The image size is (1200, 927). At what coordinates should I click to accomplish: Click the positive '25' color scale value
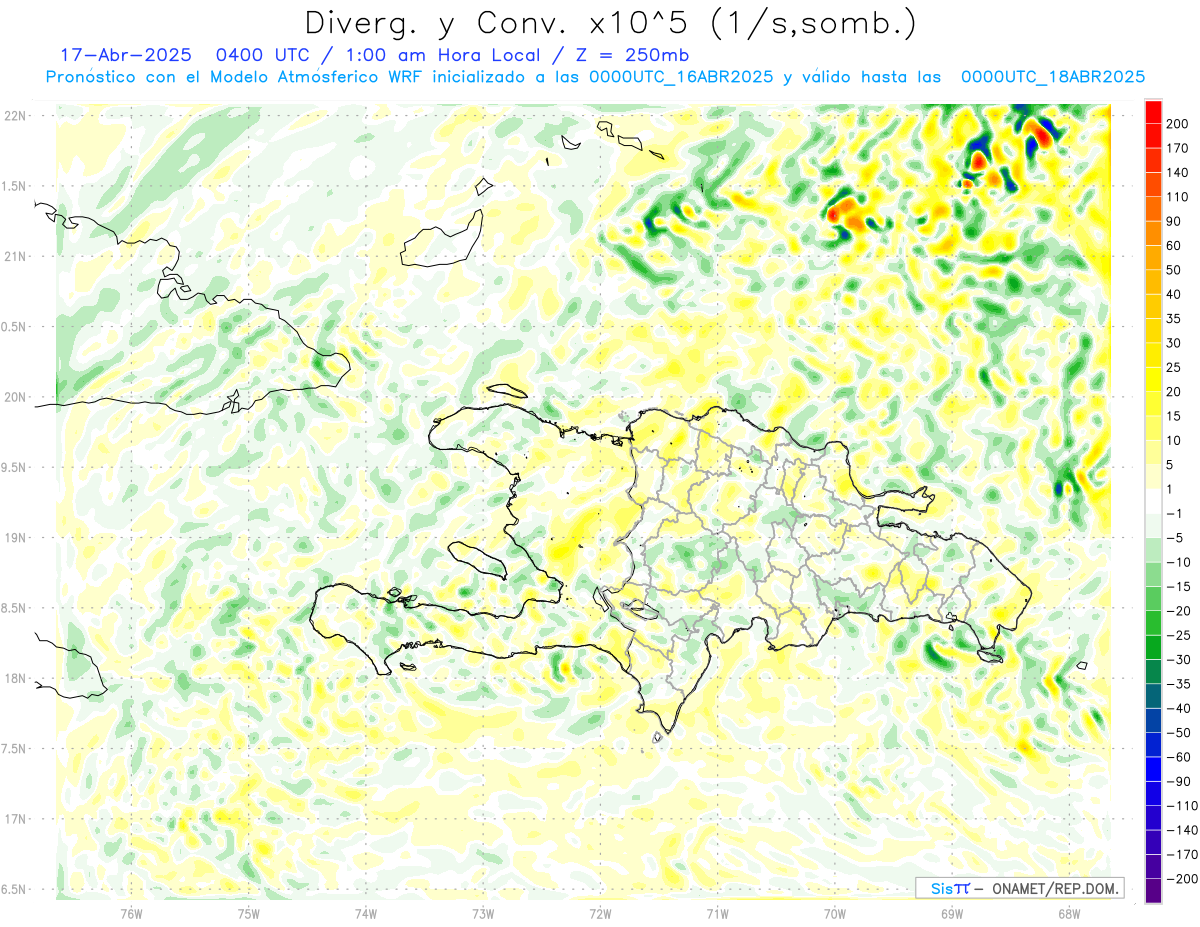point(1175,367)
